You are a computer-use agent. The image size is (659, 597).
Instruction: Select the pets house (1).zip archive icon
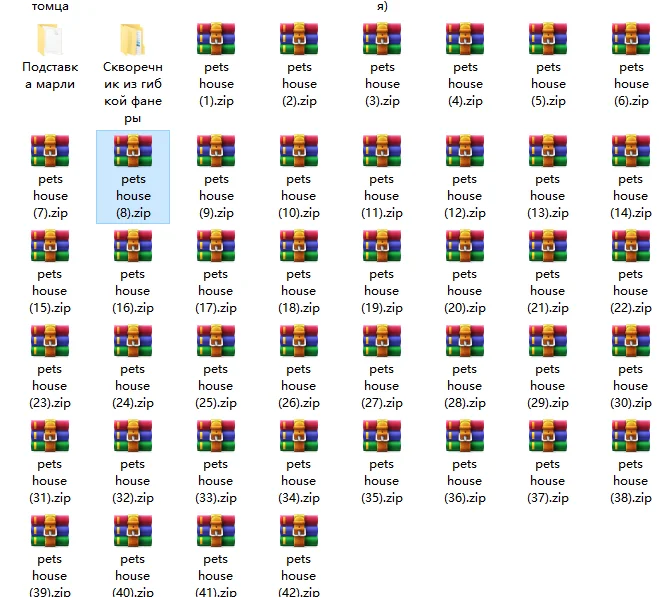pyautogui.click(x=216, y=39)
